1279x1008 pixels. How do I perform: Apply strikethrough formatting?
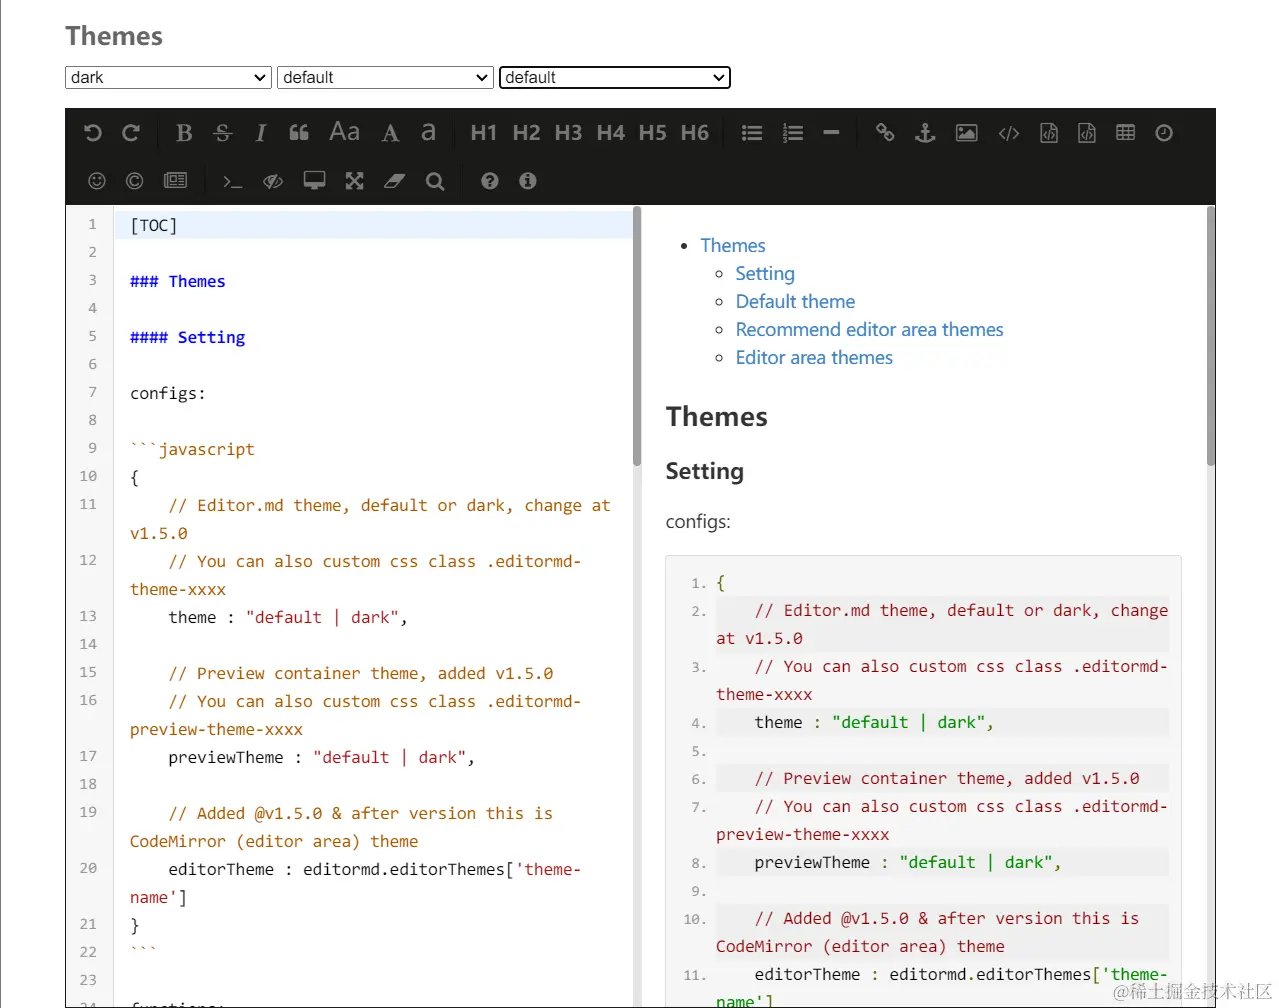pyautogui.click(x=222, y=133)
